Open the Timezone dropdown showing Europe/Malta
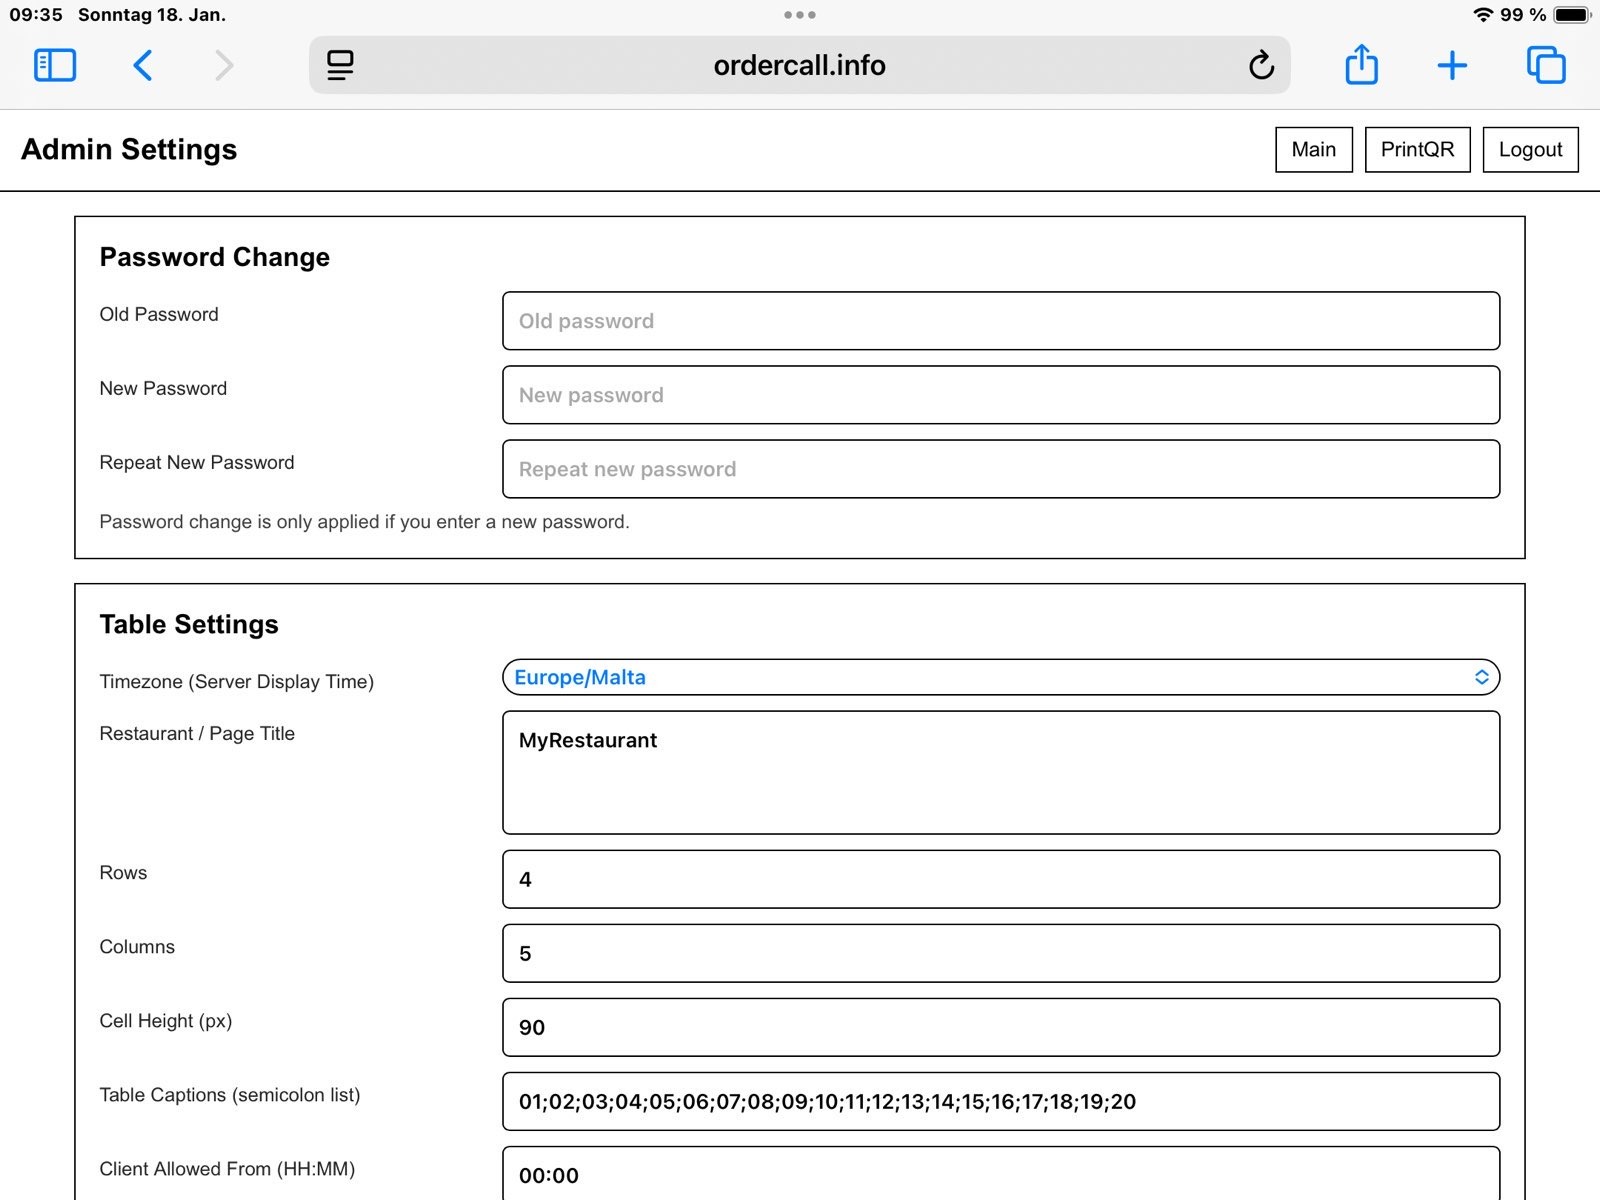Screen dimensions: 1600x1200 pyautogui.click(x=1000, y=677)
